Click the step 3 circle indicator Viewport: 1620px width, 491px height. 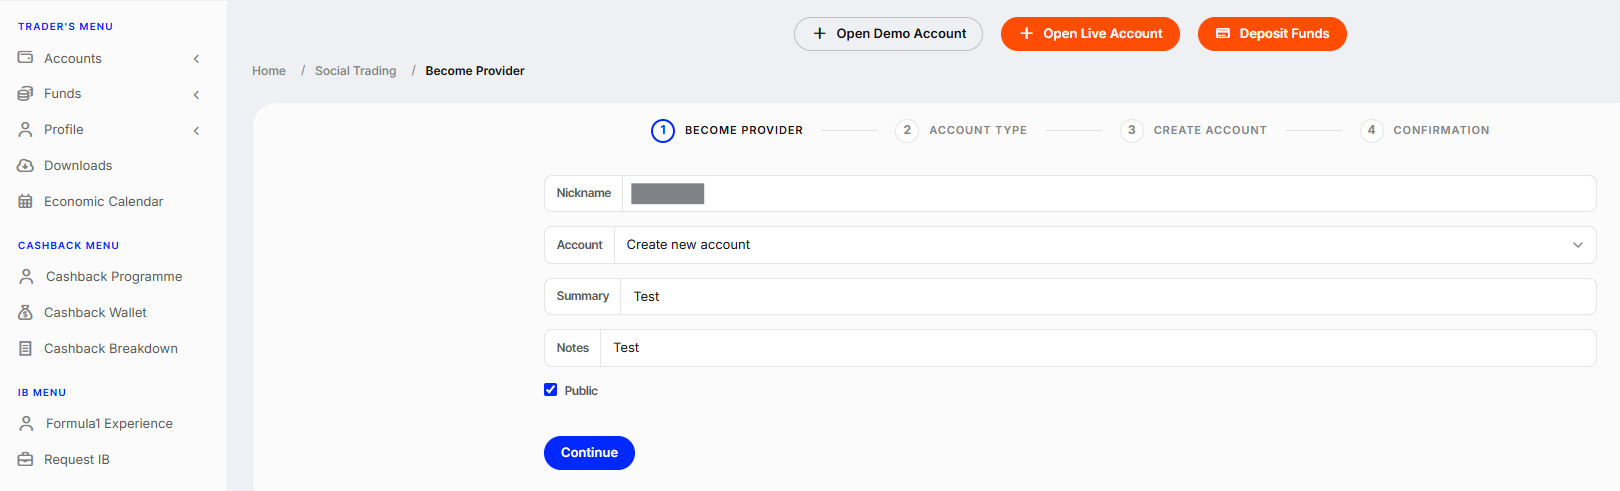point(1131,131)
